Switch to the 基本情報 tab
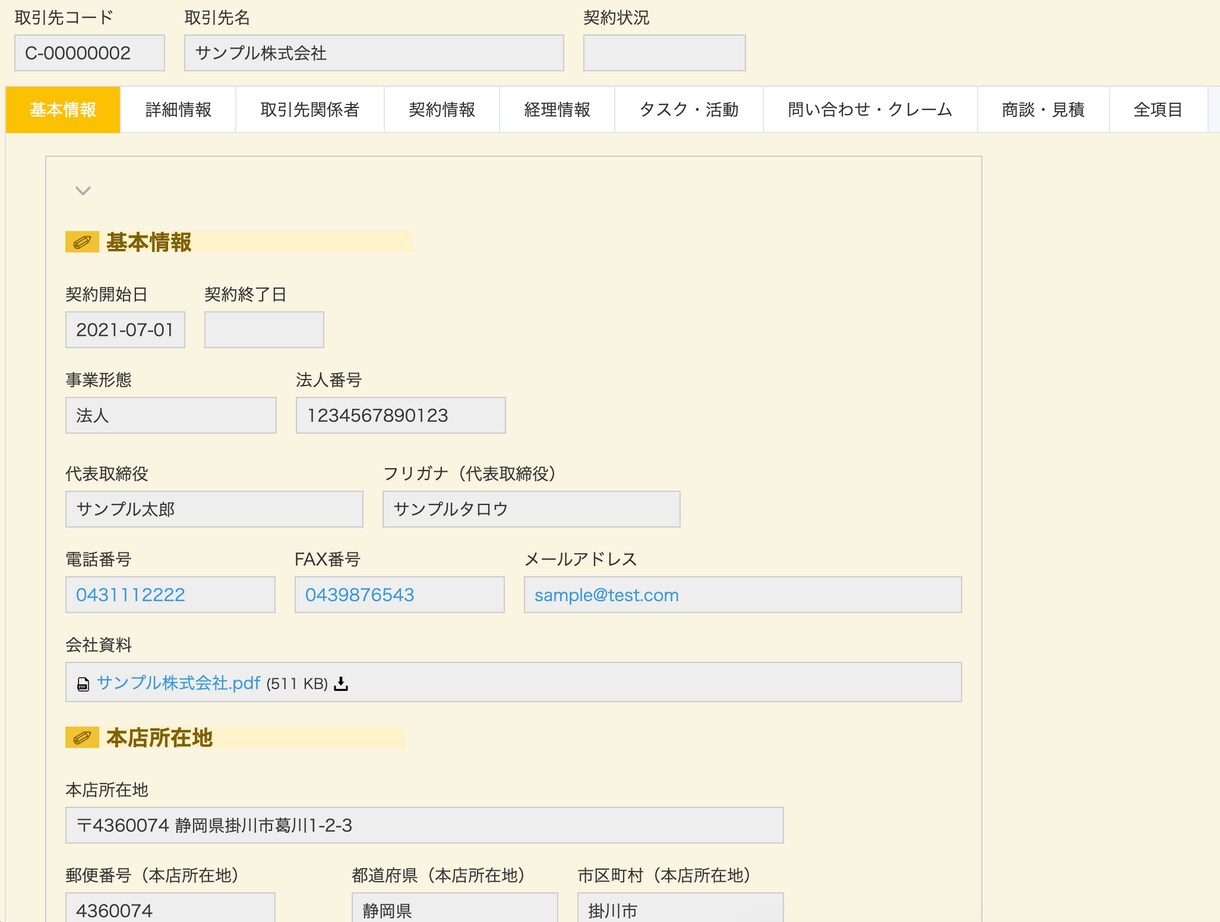 (63, 110)
